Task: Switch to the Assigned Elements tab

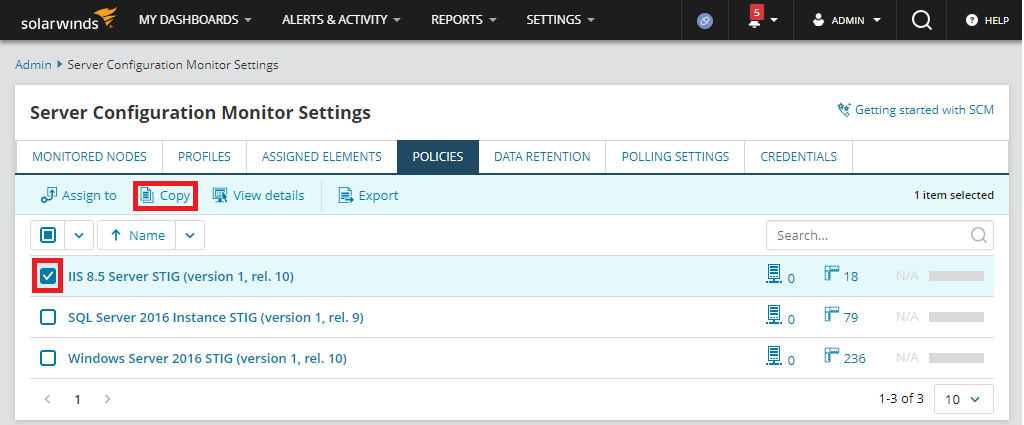Action: point(322,157)
